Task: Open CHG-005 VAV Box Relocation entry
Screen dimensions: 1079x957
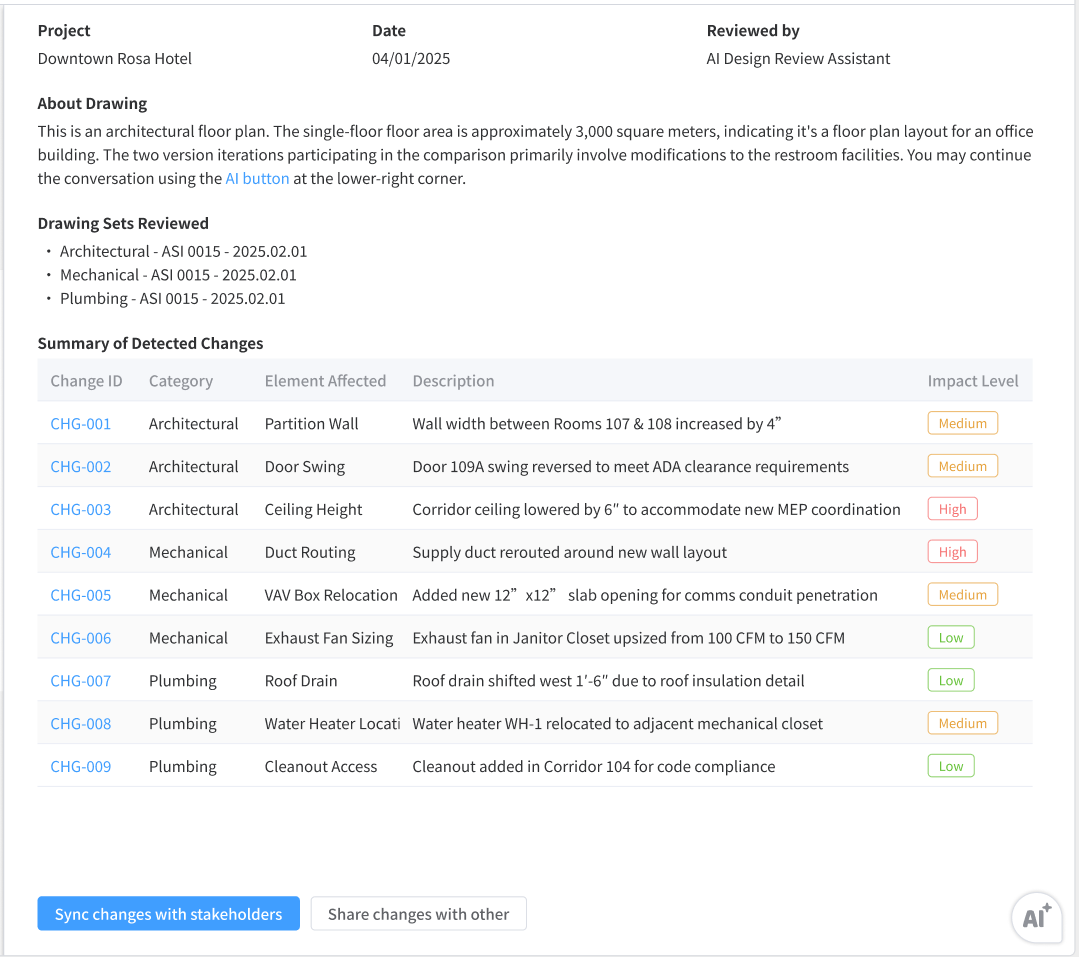Action: point(81,596)
